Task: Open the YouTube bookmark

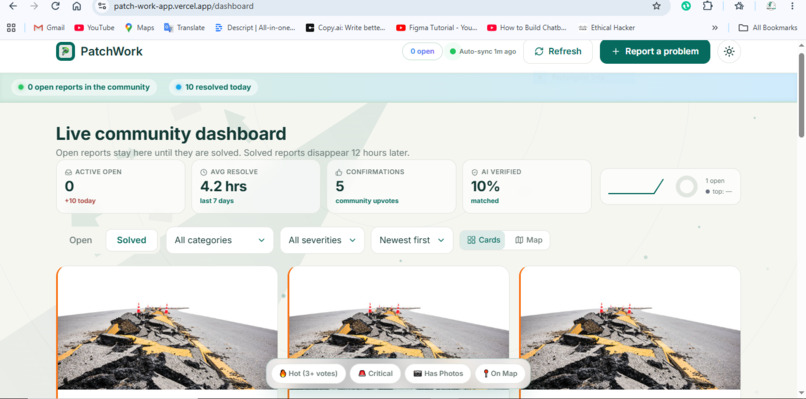Action: (95, 28)
